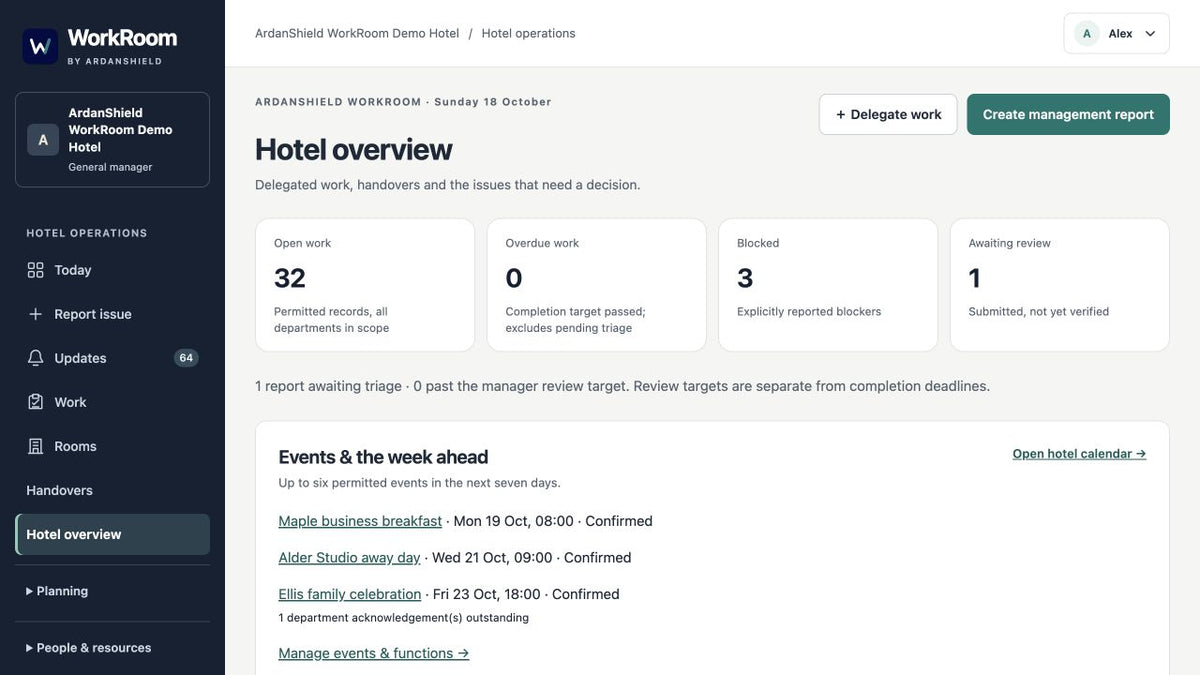The image size is (1200, 675).
Task: Open the Report issue menu item
Action: [112, 314]
